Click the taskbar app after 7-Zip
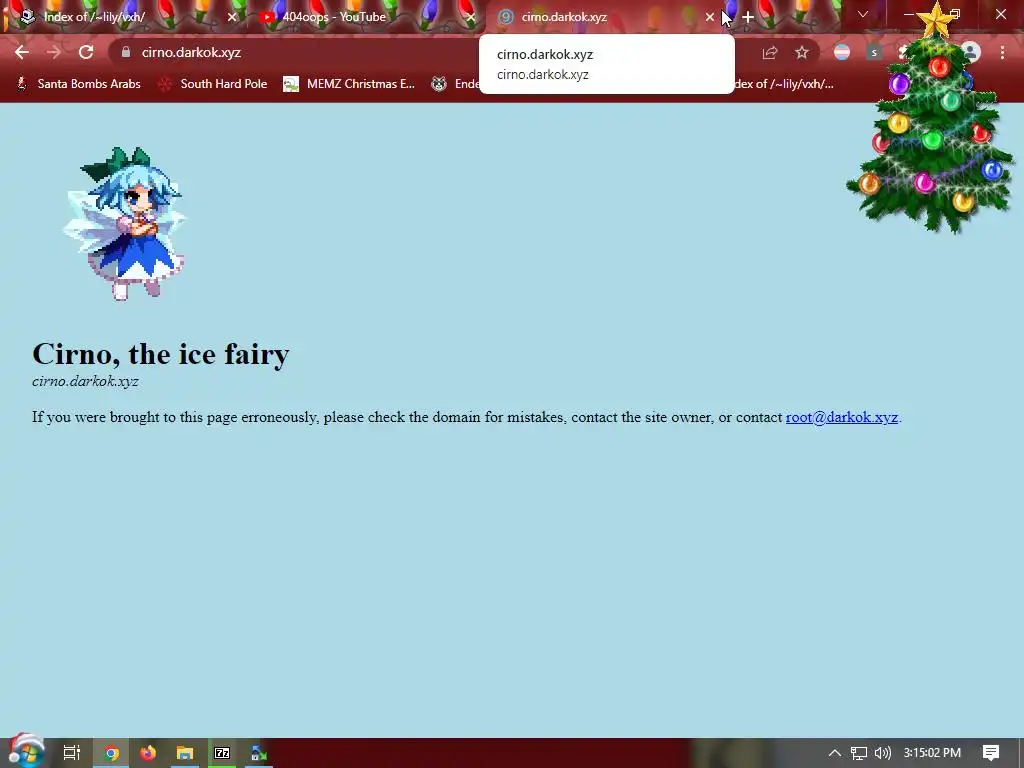Image resolution: width=1024 pixels, height=768 pixels. [x=259, y=753]
